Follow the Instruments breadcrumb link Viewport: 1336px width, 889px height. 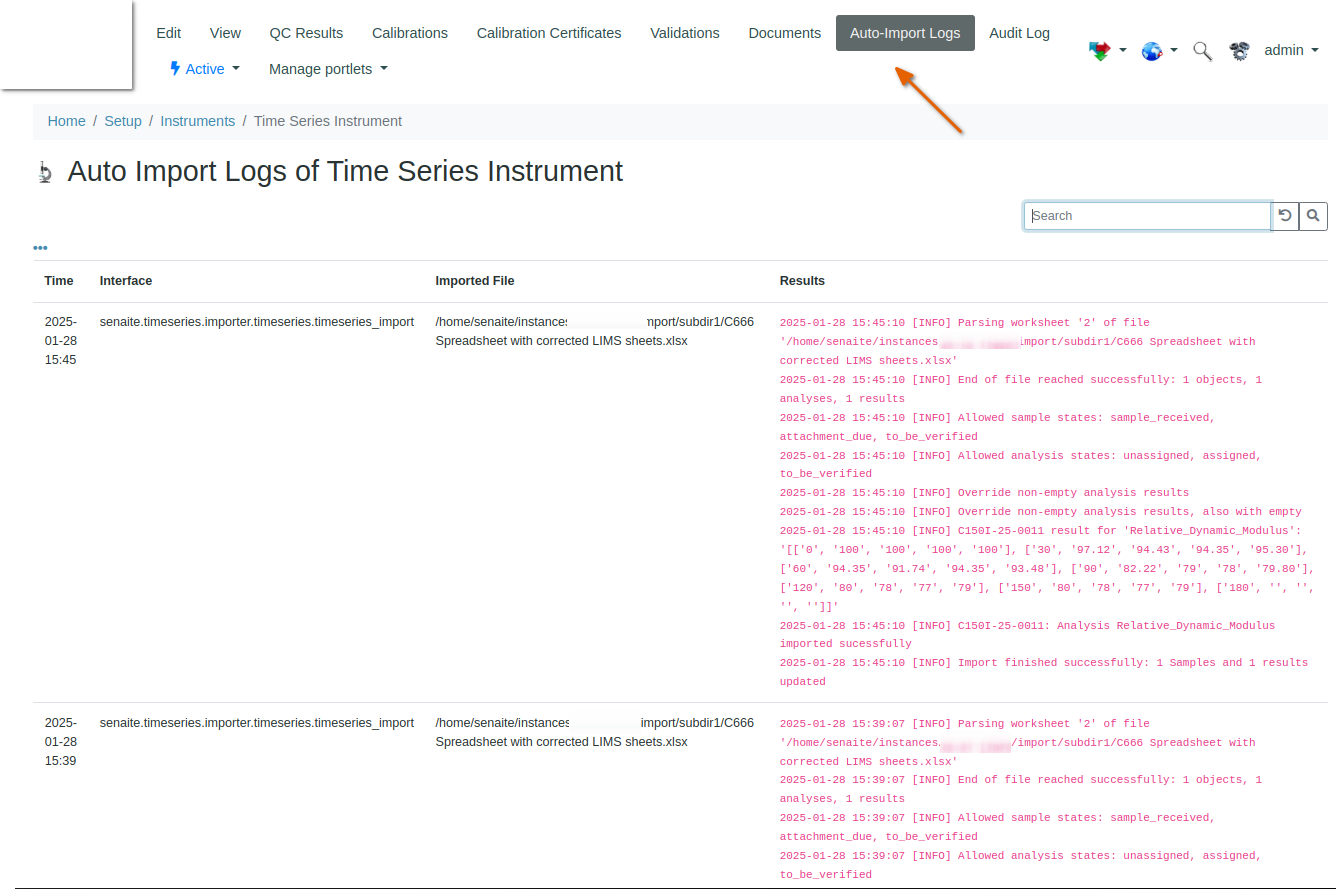198,121
